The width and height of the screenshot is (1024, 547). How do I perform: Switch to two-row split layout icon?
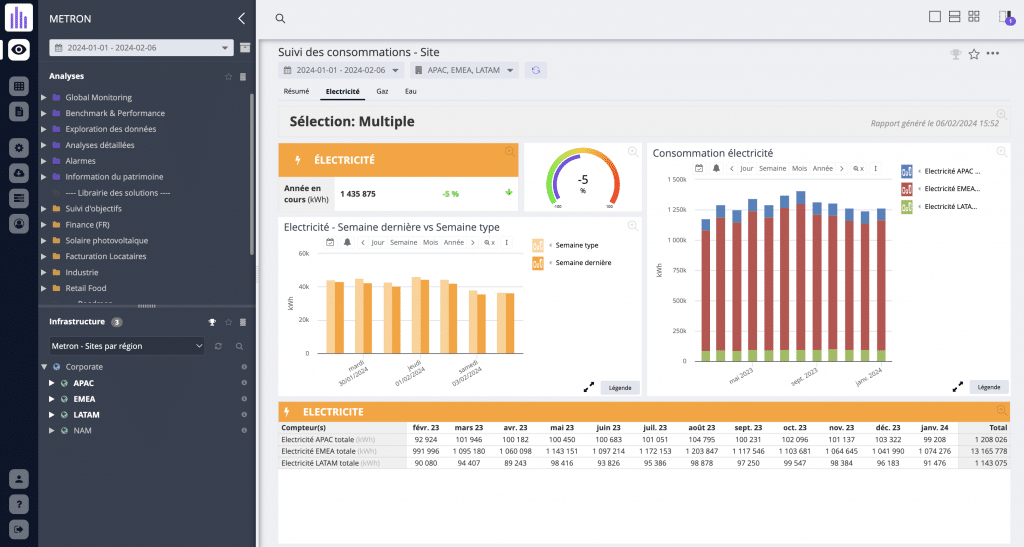click(x=955, y=17)
